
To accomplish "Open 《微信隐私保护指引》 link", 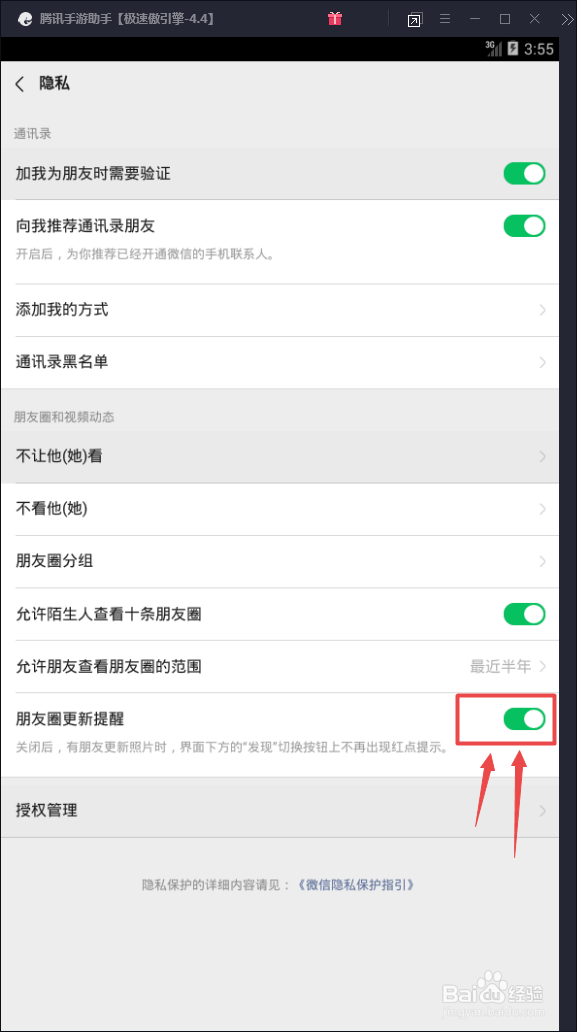I will [357, 885].
